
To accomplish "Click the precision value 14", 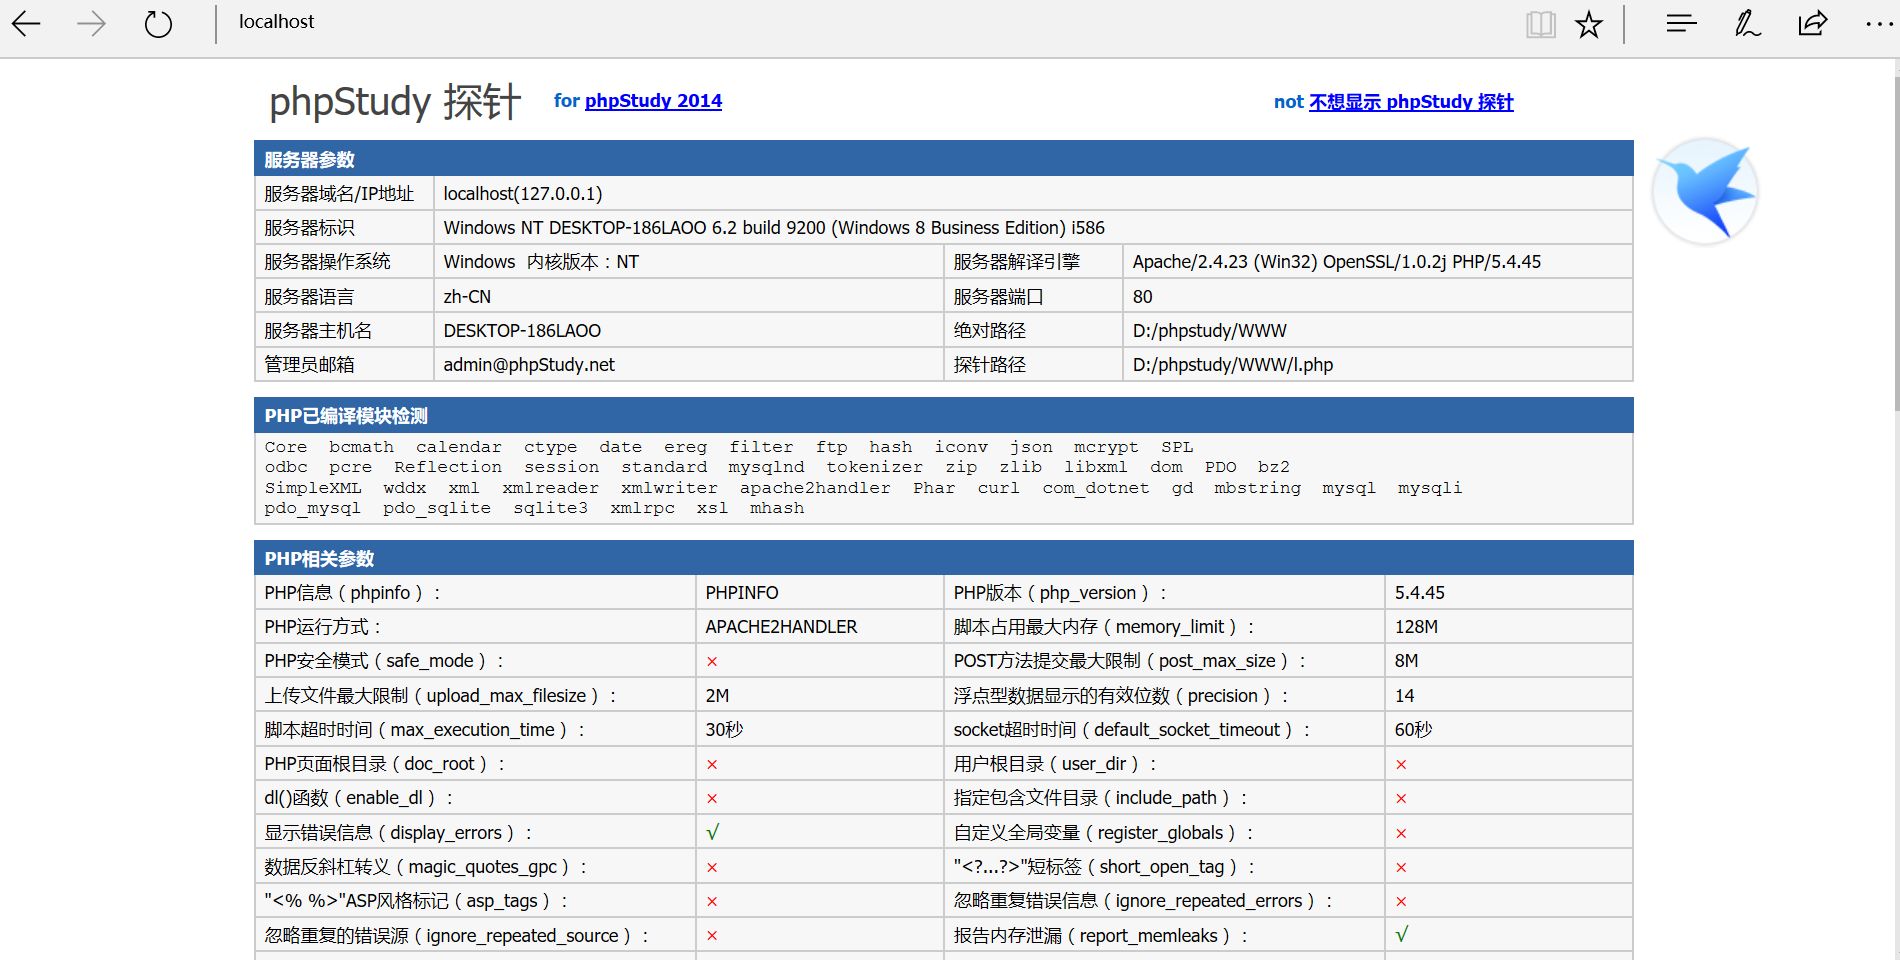I will click(1404, 696).
